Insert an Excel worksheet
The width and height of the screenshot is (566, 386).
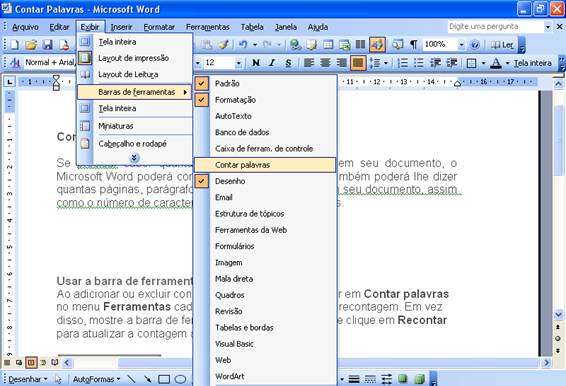tap(345, 45)
